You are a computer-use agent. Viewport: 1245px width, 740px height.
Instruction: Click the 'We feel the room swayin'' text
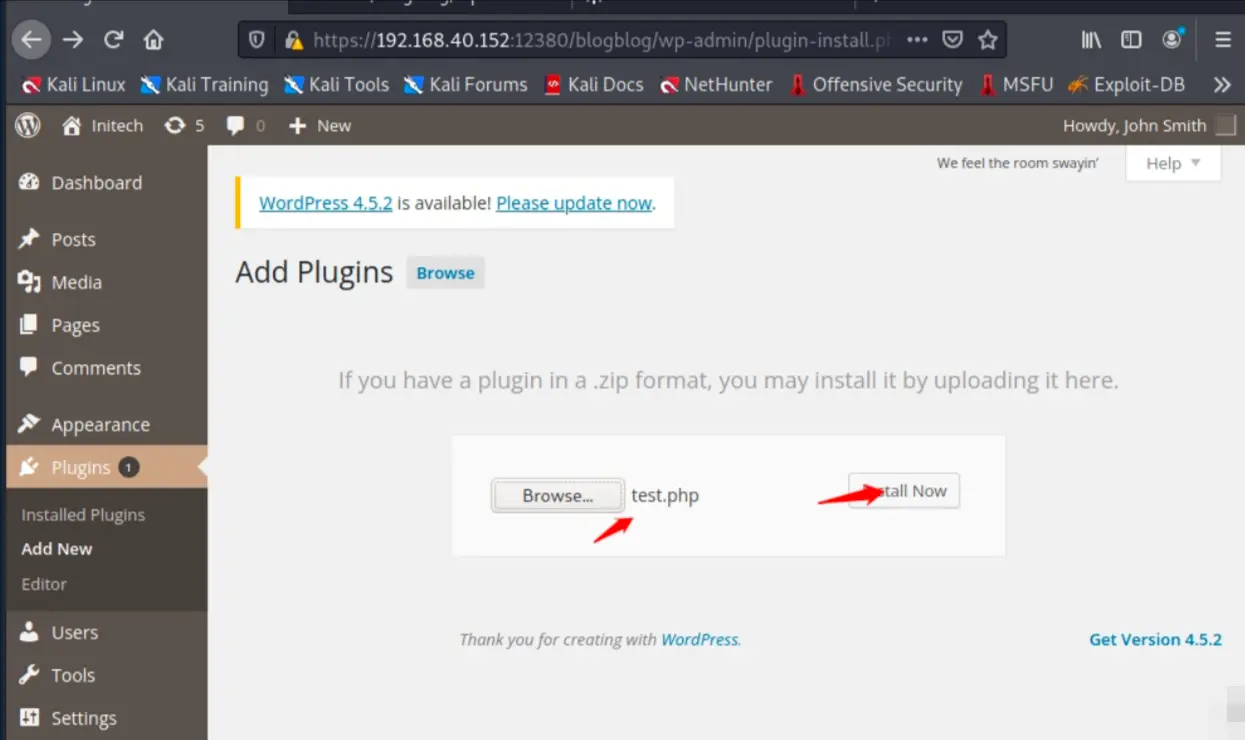1017,163
